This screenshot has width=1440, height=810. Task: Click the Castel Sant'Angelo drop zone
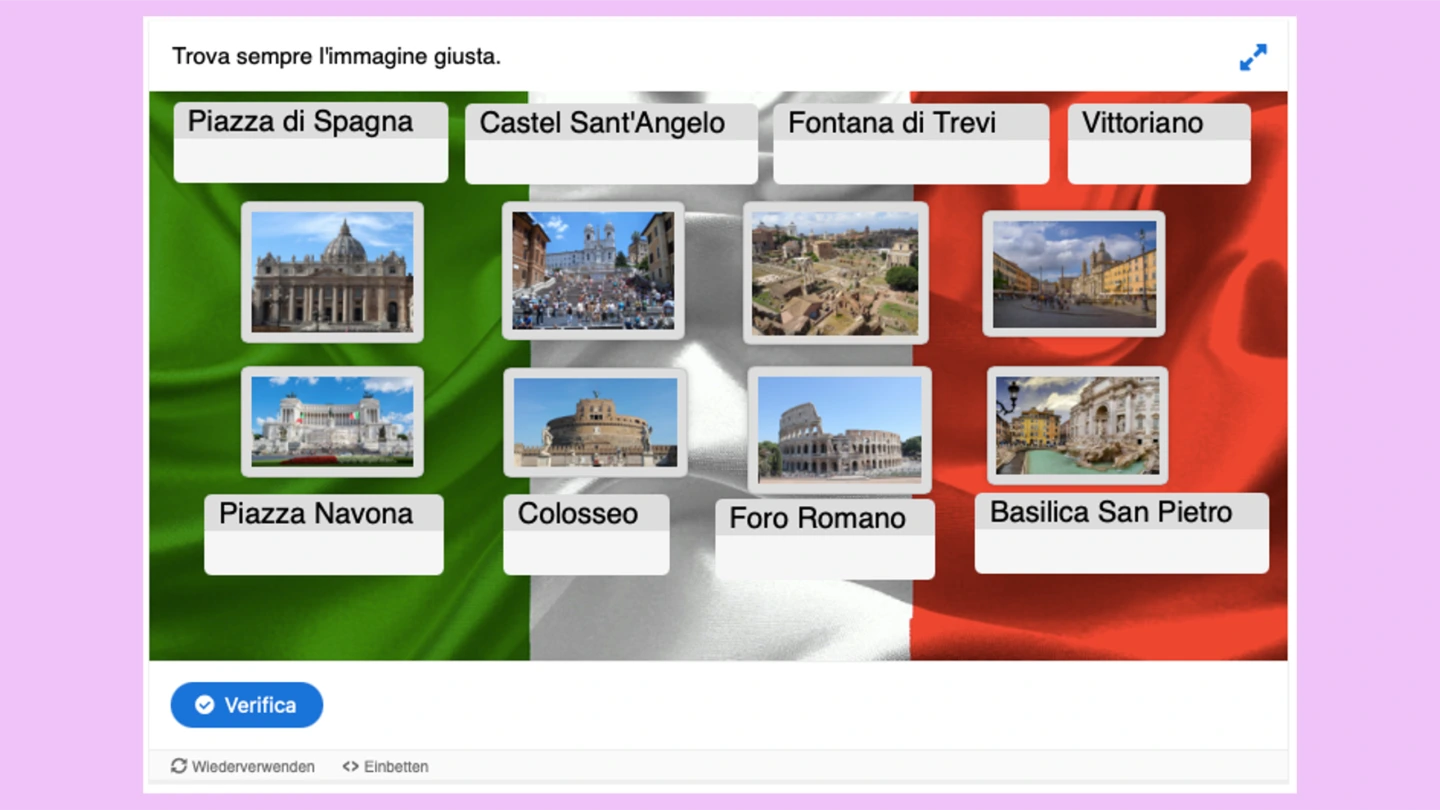(611, 160)
